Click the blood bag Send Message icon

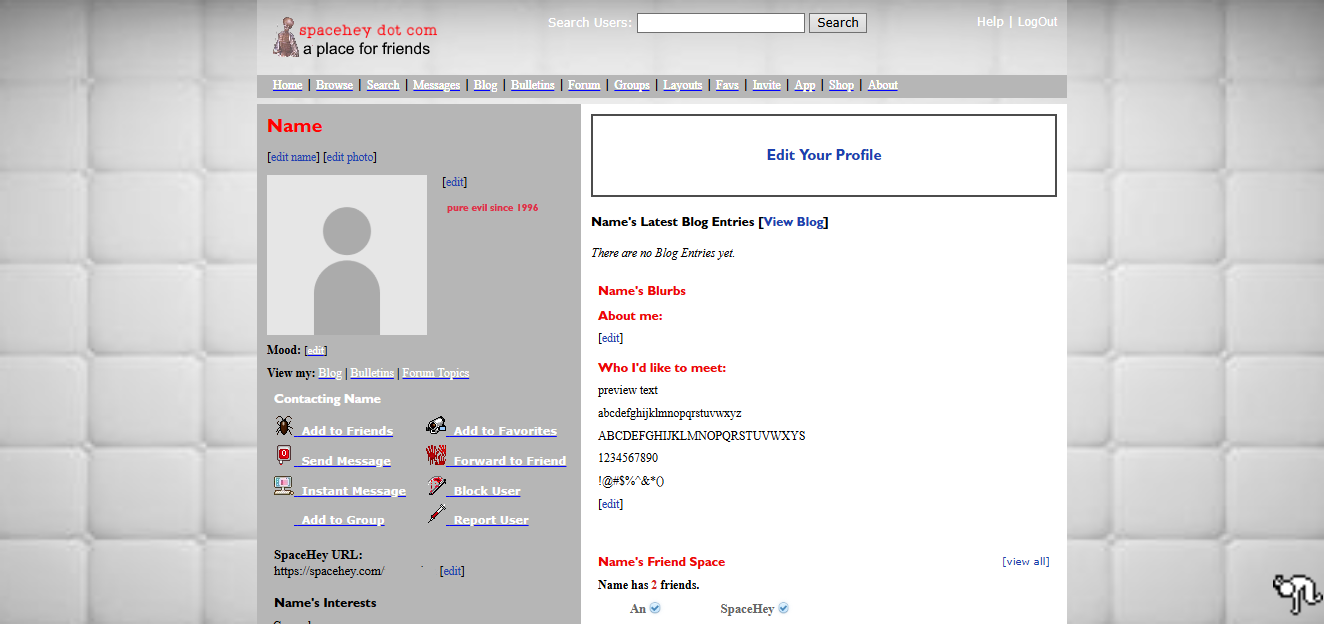coord(284,456)
